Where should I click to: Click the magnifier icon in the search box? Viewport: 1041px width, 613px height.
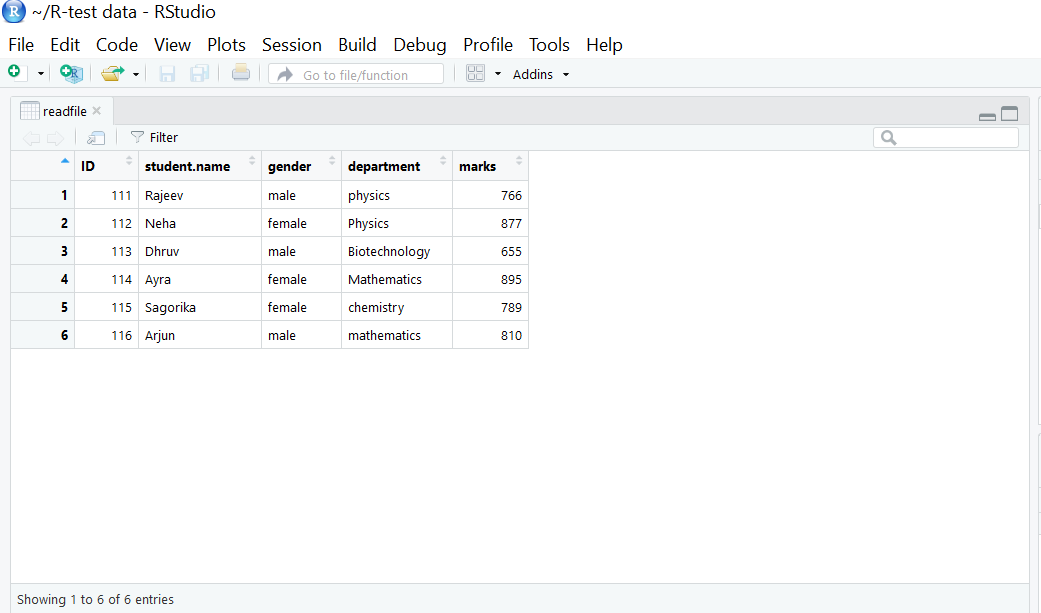[886, 137]
